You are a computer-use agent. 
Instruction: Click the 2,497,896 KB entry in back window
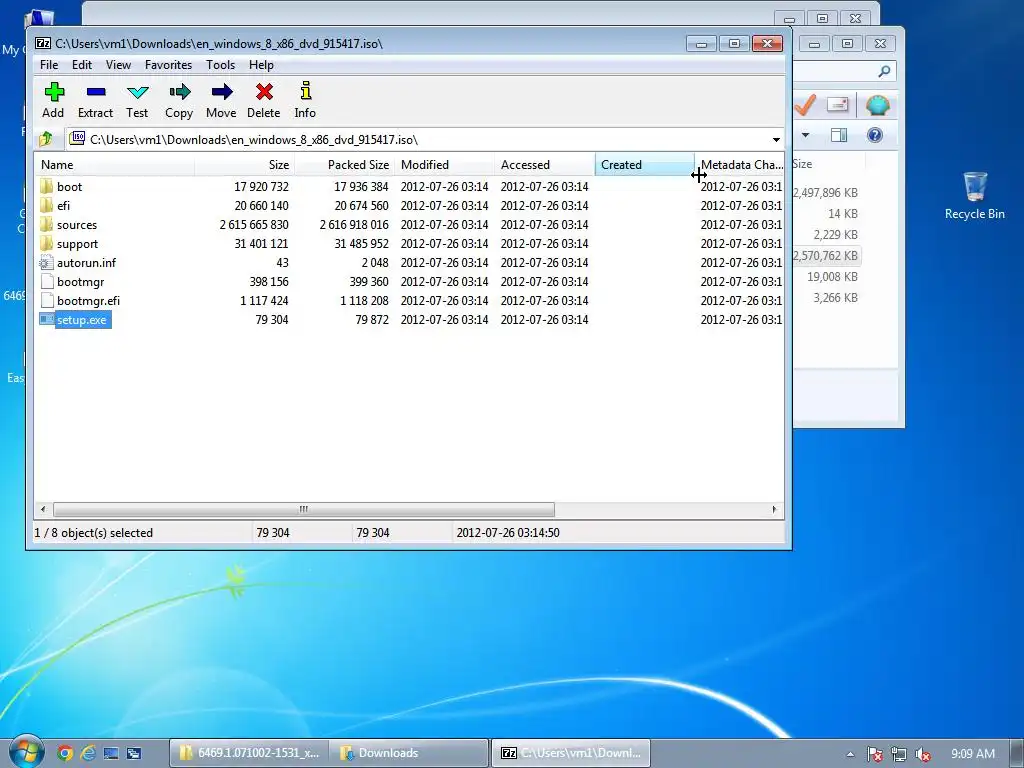click(825, 193)
